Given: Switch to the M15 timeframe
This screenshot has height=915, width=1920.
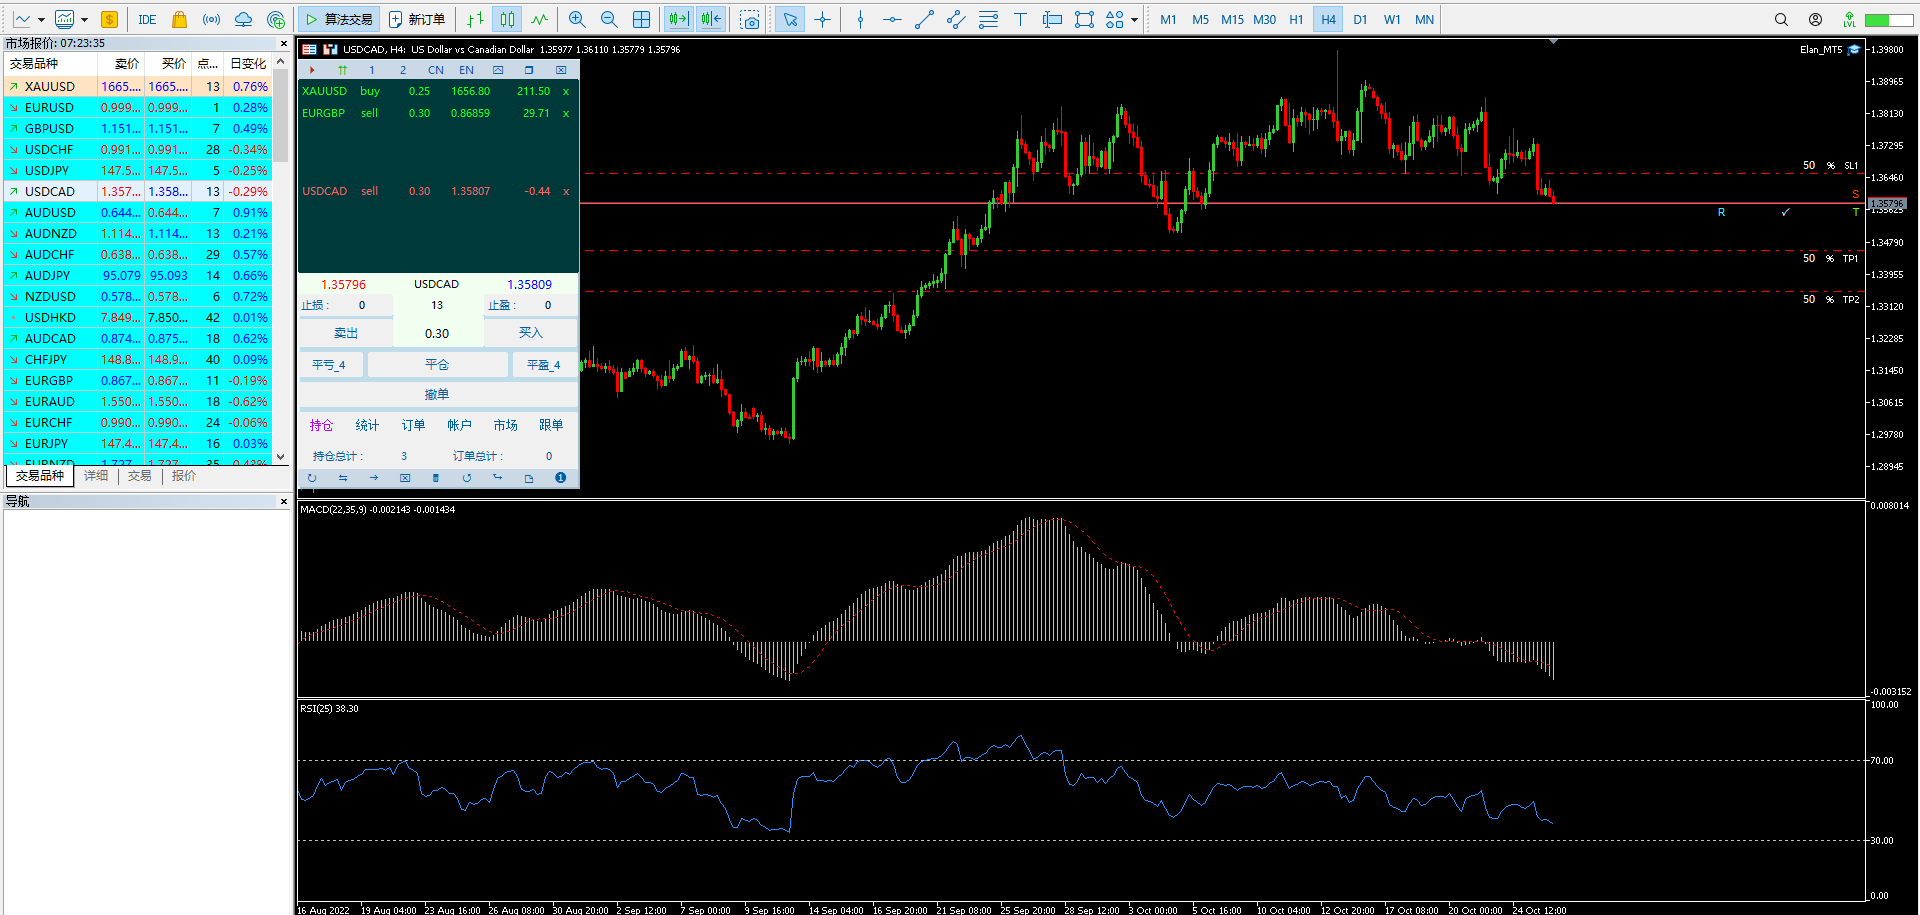Looking at the screenshot, I should point(1232,19).
